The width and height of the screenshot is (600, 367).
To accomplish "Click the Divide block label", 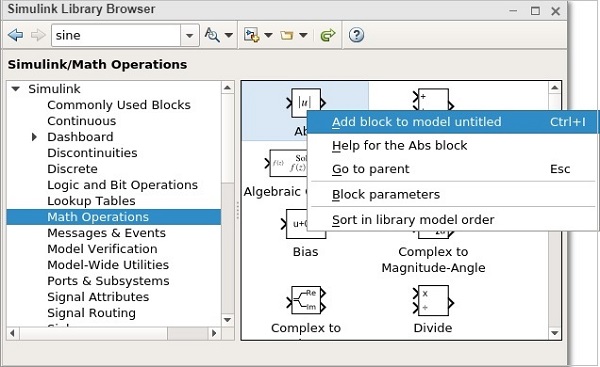I will coord(433,328).
